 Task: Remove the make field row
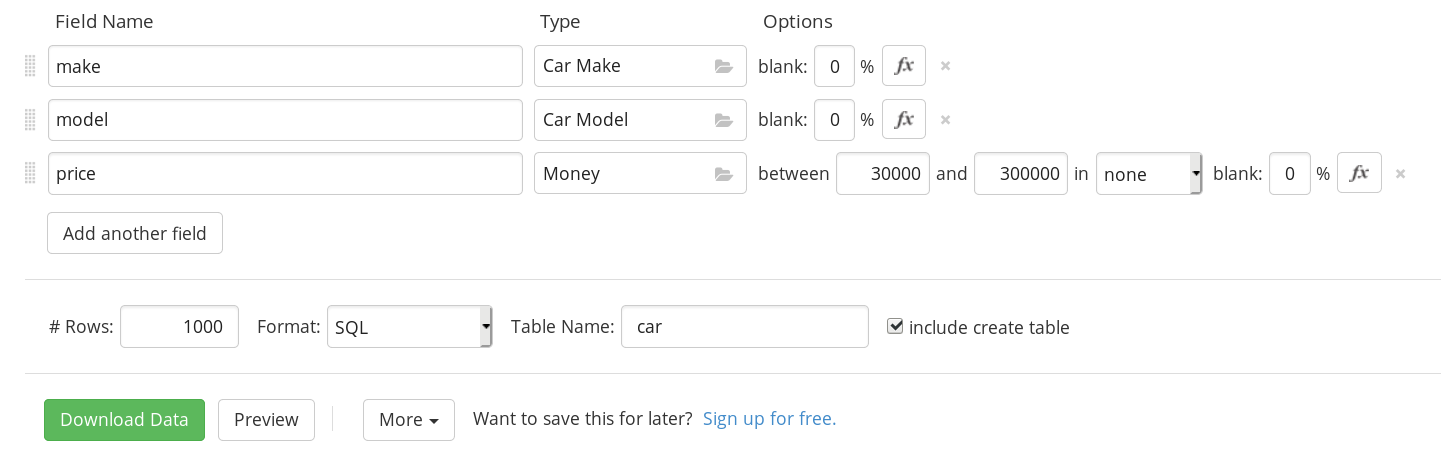(945, 66)
